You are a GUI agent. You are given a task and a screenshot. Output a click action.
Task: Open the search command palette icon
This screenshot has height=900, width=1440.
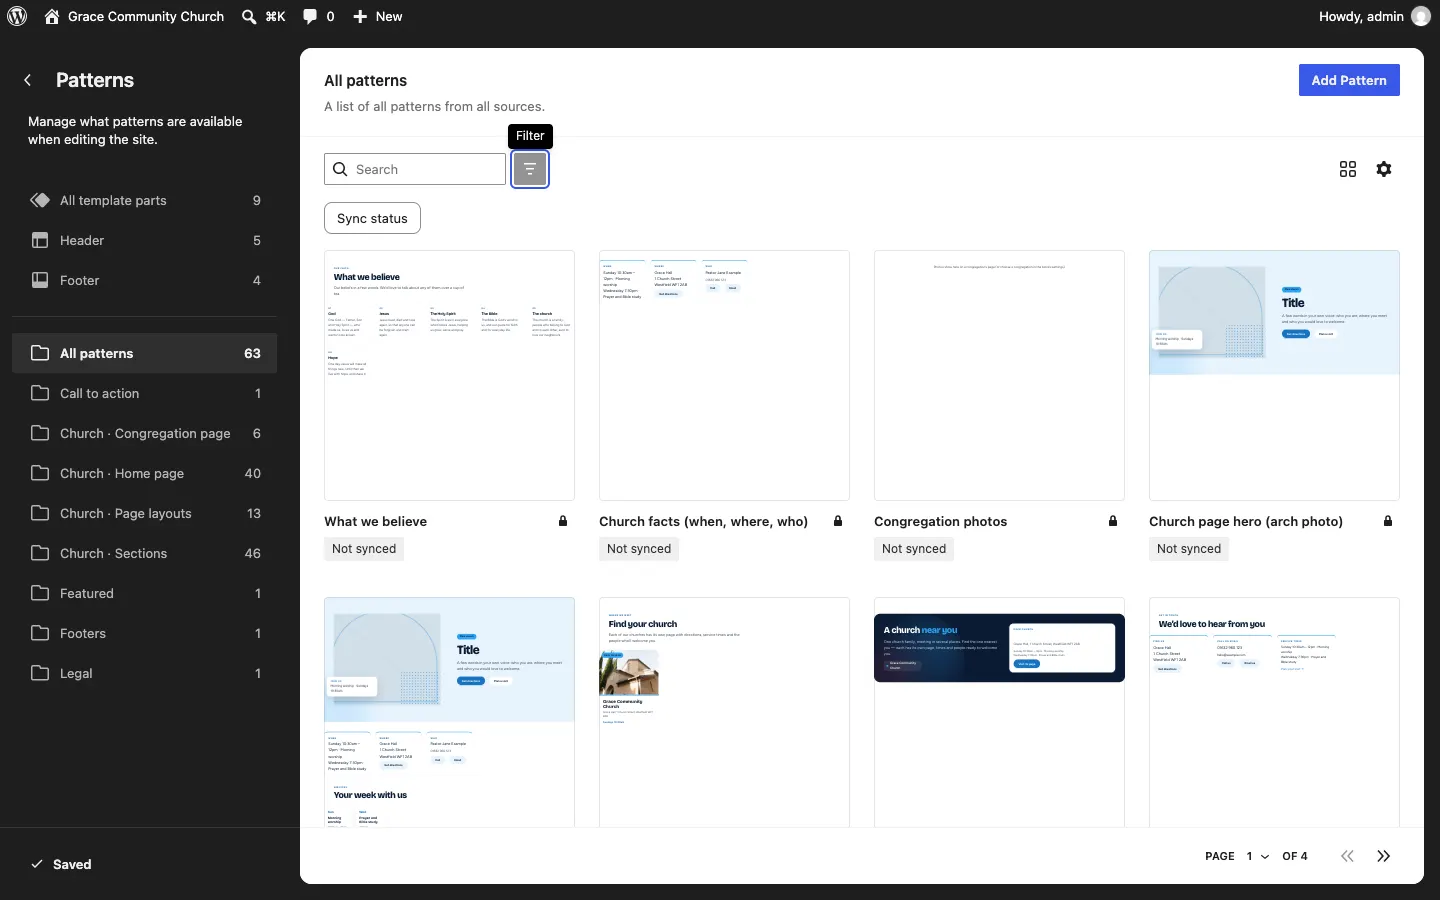coord(249,16)
